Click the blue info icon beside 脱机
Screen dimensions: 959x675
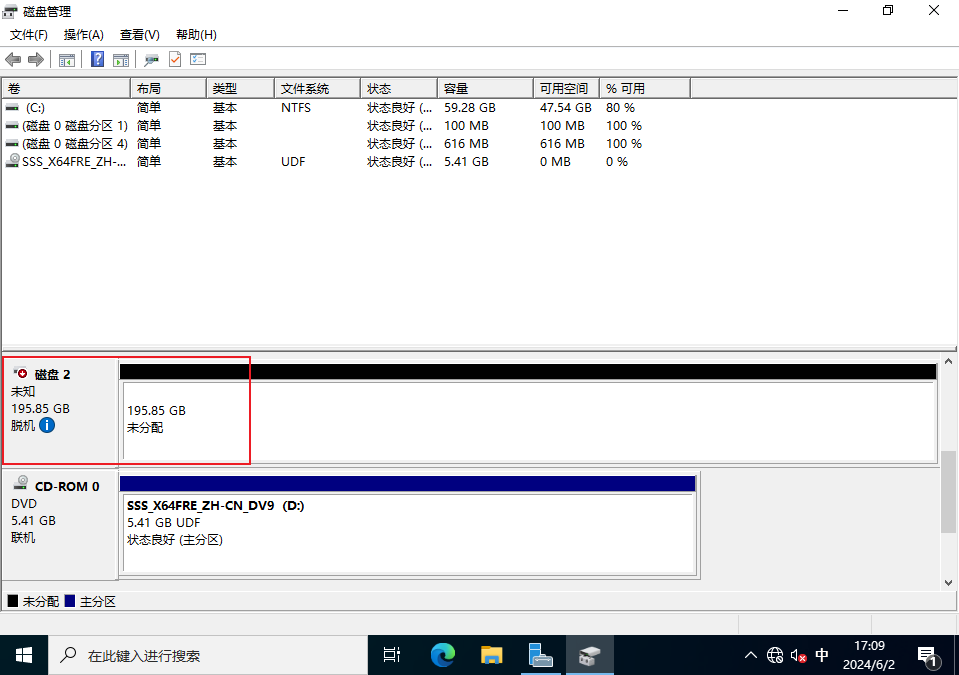click(x=47, y=425)
